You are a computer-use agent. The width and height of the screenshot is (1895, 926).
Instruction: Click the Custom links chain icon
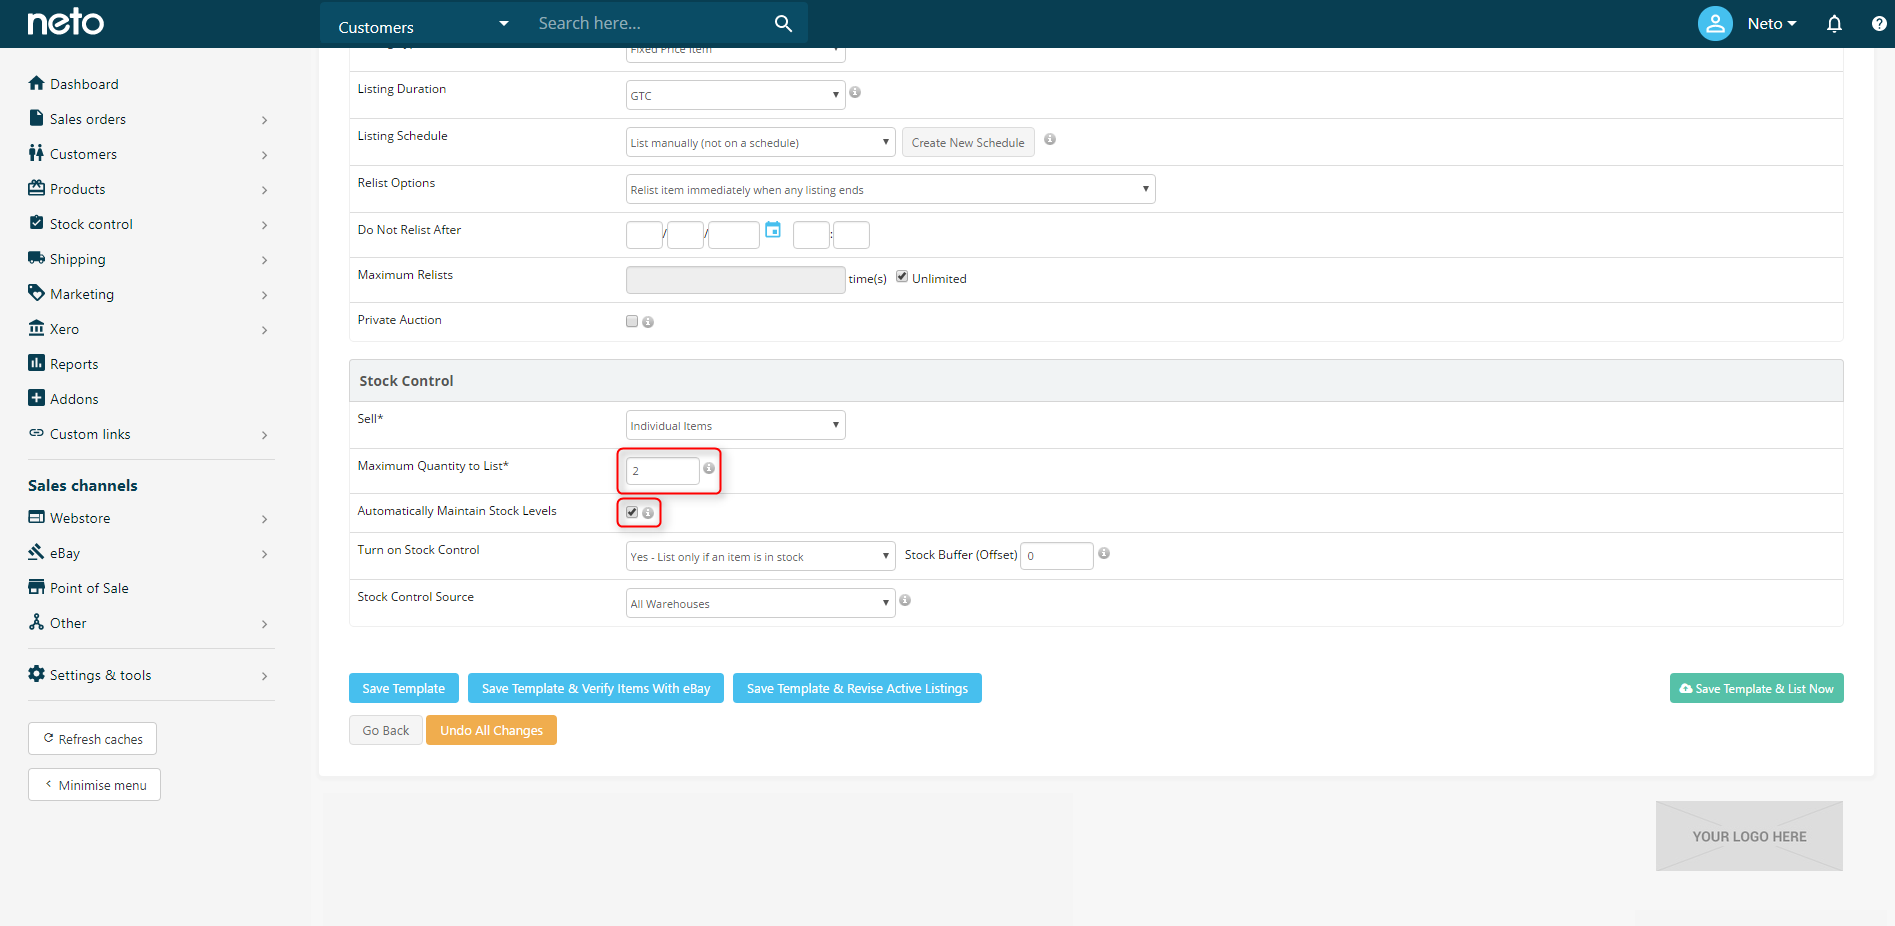37,433
